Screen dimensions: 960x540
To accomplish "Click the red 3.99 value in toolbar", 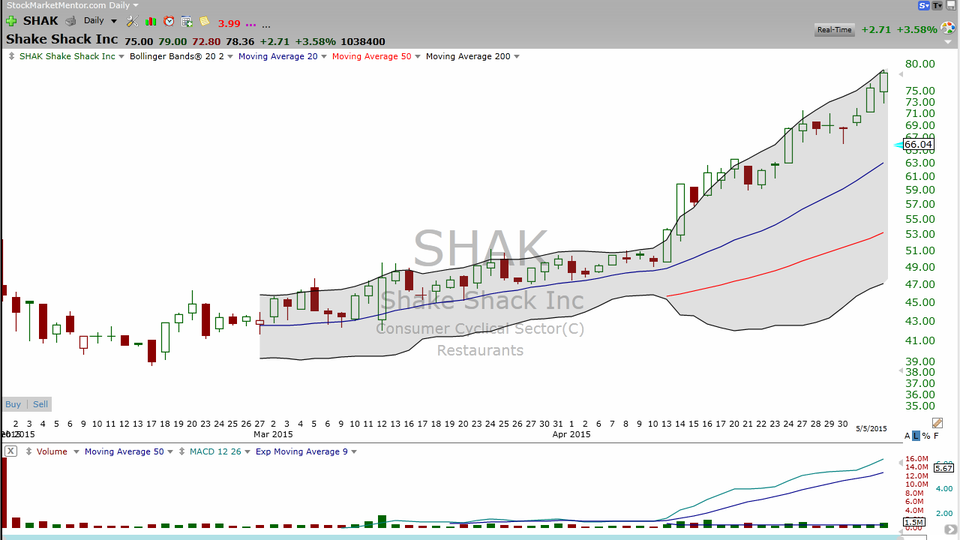I will tap(229, 23).
